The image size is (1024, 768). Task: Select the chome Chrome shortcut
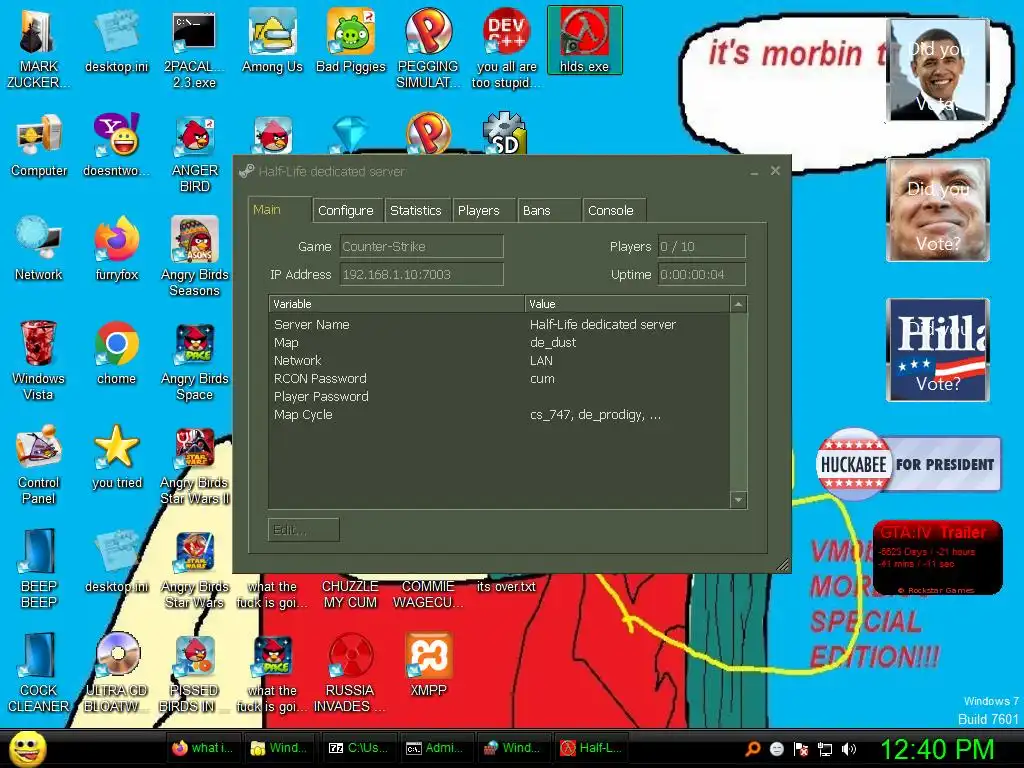(116, 353)
